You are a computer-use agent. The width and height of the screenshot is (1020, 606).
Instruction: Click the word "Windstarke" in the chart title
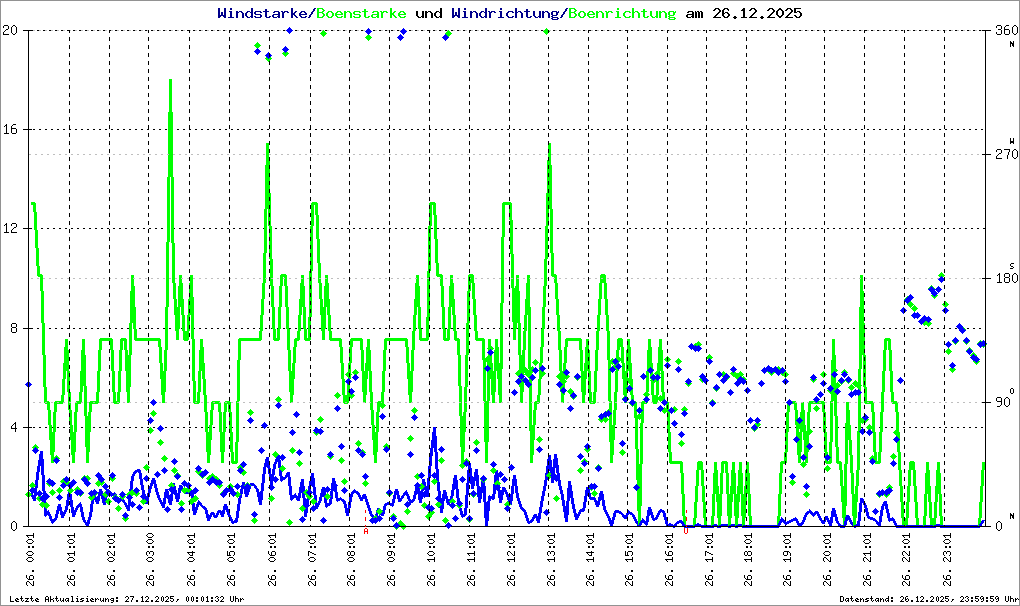tap(262, 13)
